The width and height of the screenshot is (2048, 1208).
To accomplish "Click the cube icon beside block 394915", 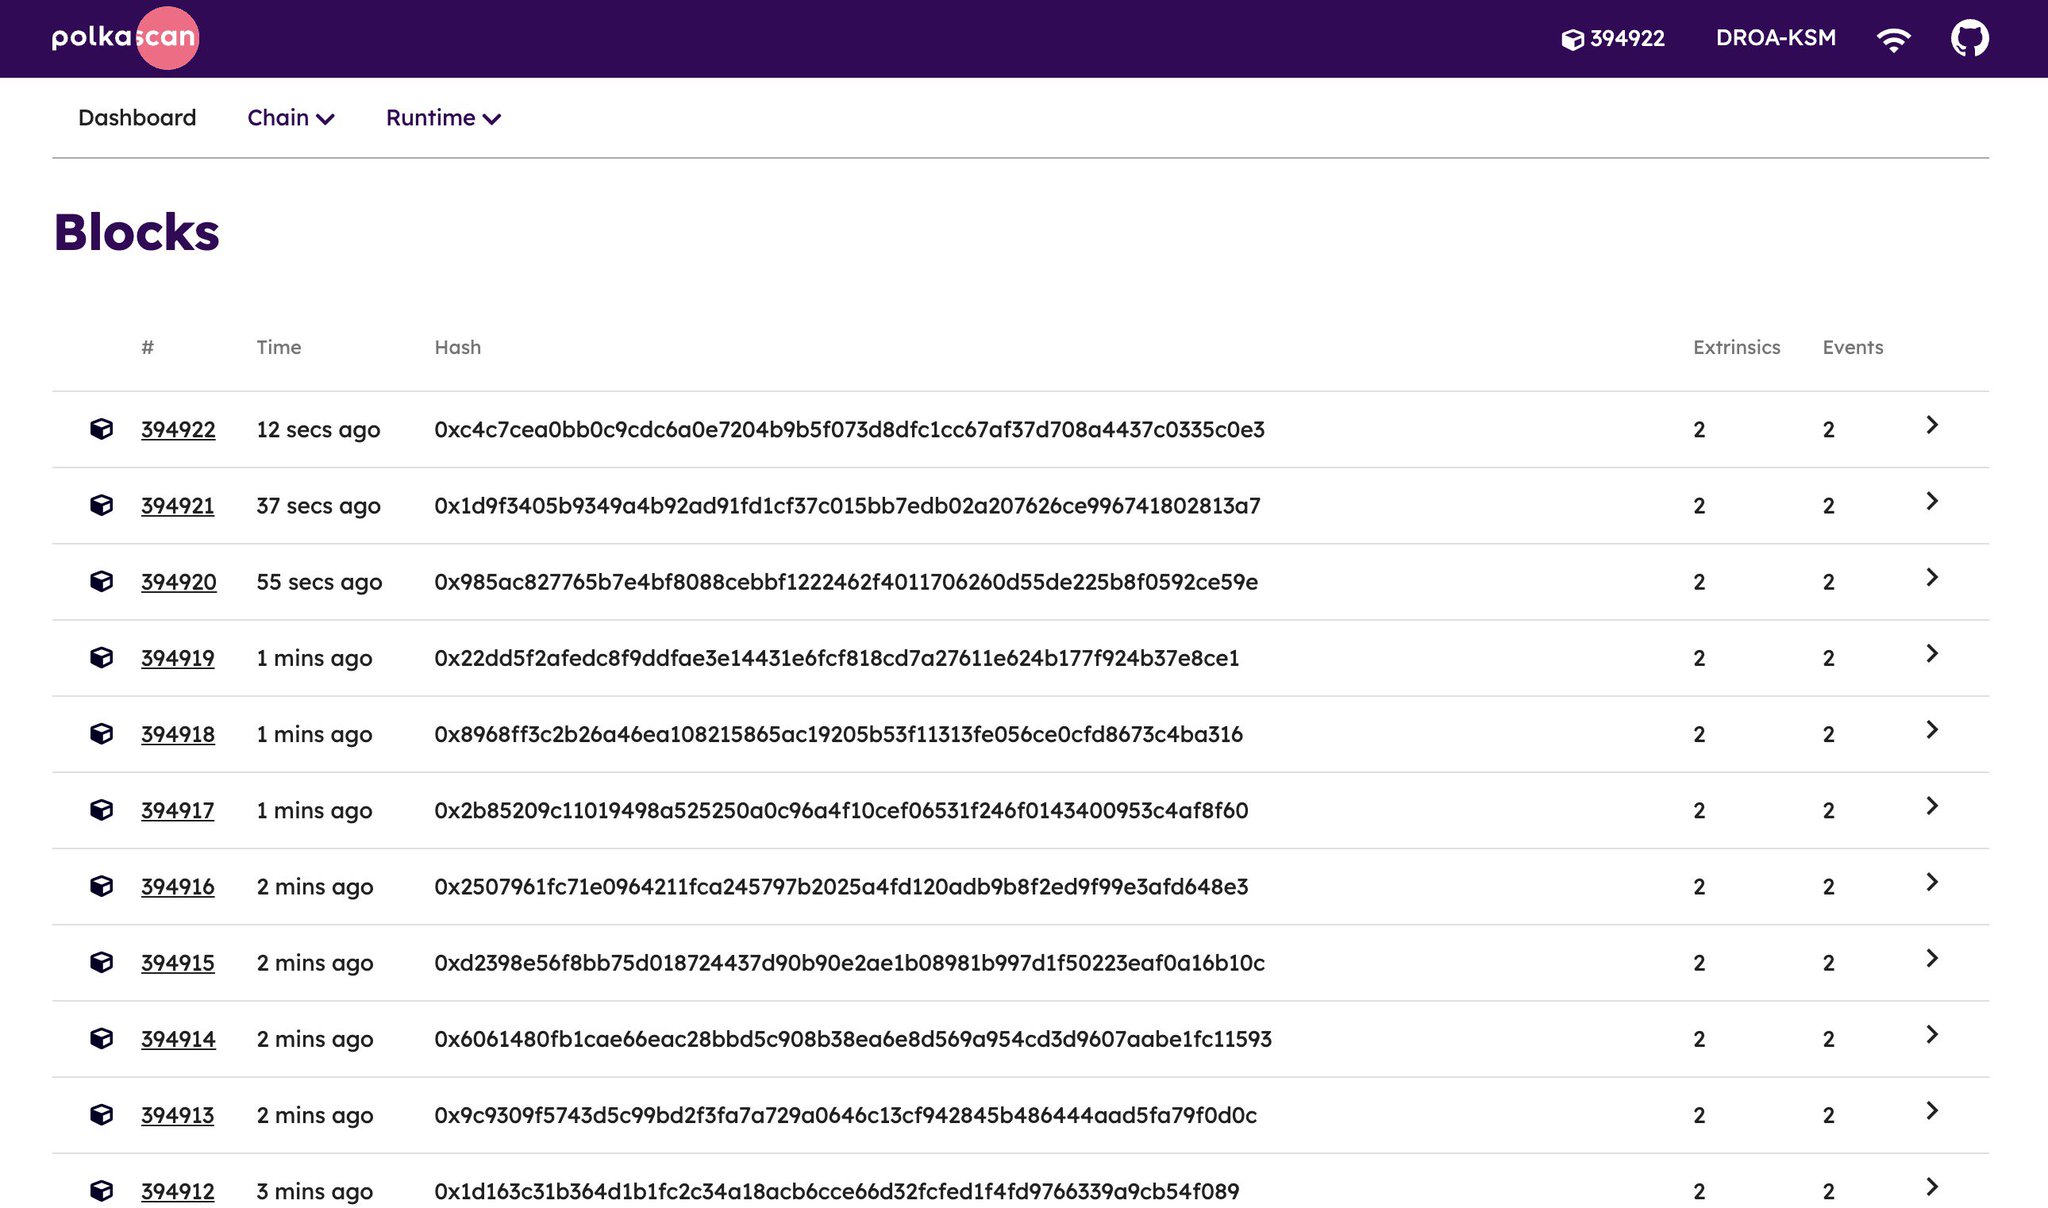I will [x=103, y=963].
